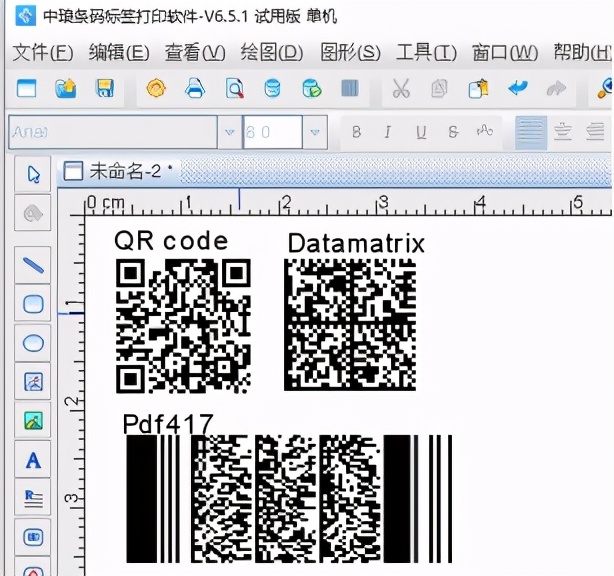Open the 工具(T) menu
This screenshot has width=614, height=576.
426,52
